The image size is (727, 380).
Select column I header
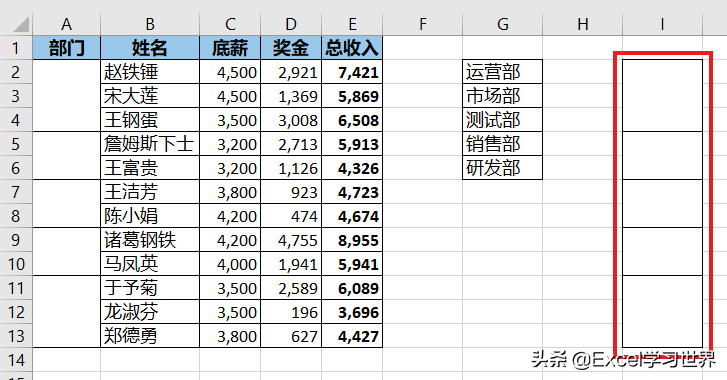point(663,24)
